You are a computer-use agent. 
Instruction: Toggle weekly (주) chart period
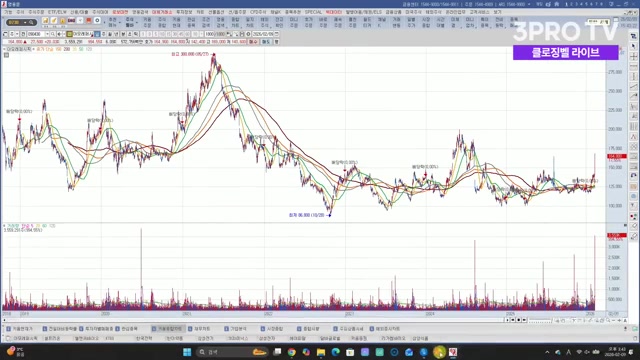[103, 34]
